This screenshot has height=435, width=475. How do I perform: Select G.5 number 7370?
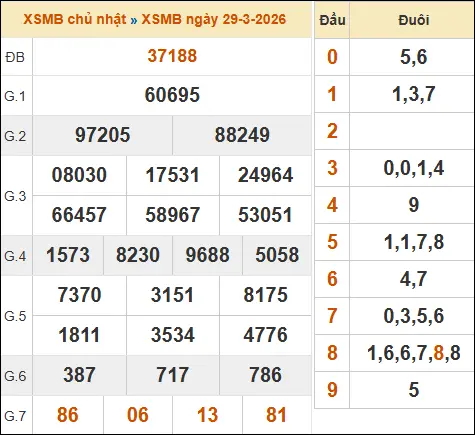79,295
